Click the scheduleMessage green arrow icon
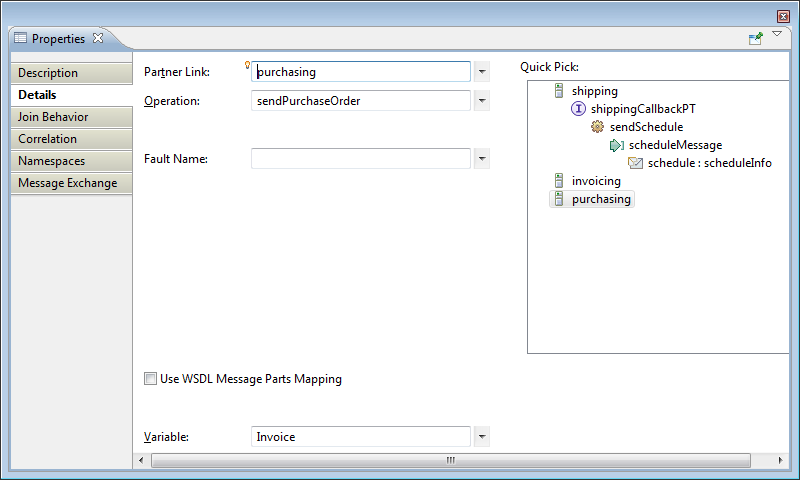Image resolution: width=800 pixels, height=480 pixels. coord(616,145)
